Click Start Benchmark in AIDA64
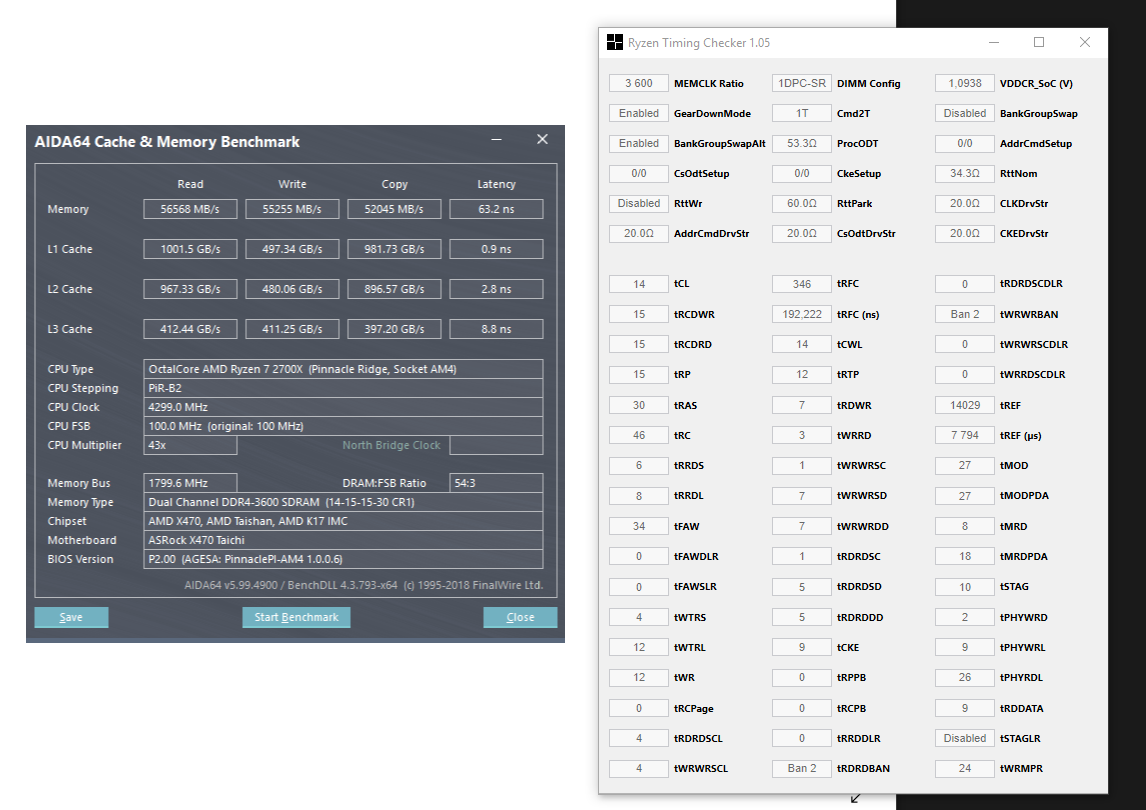This screenshot has width=1146, height=810. 296,617
